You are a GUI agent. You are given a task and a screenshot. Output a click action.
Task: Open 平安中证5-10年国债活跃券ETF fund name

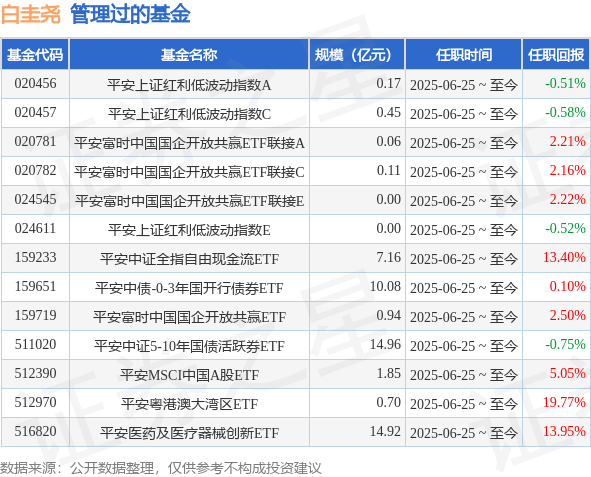point(189,346)
